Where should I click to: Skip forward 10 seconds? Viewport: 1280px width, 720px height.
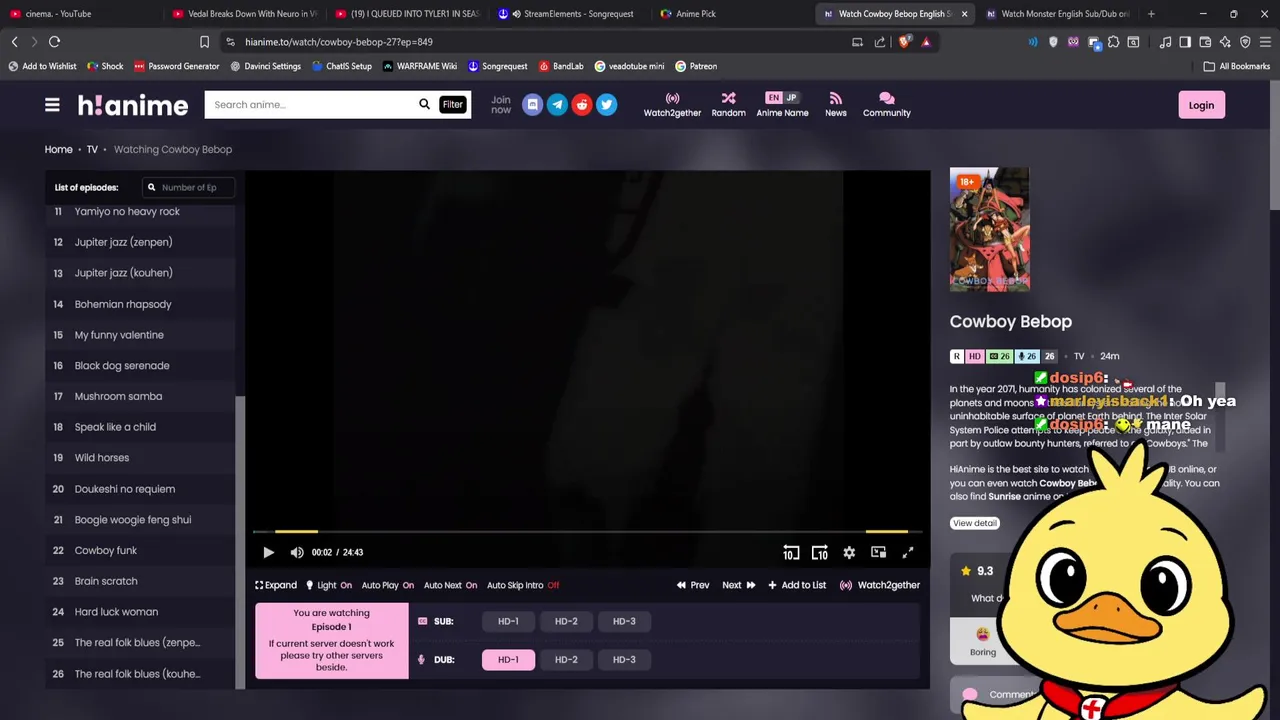tap(820, 552)
